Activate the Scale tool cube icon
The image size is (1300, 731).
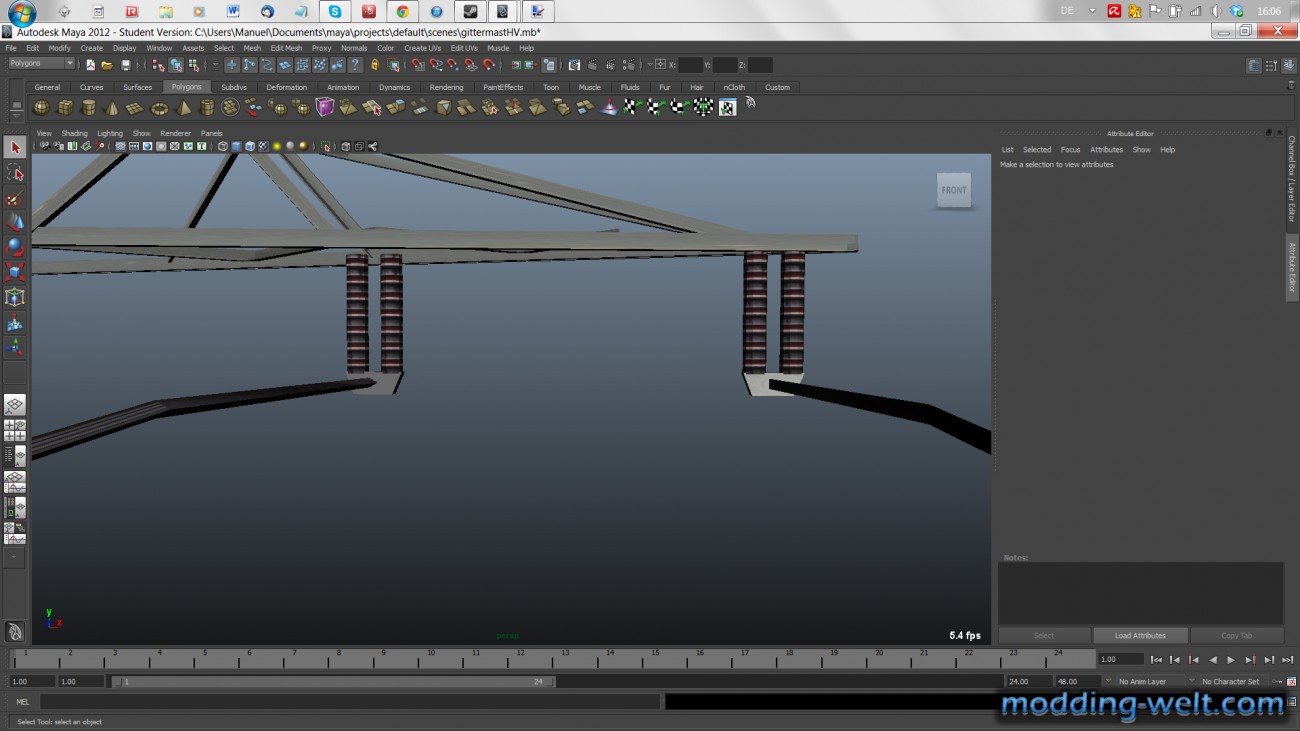pos(15,272)
